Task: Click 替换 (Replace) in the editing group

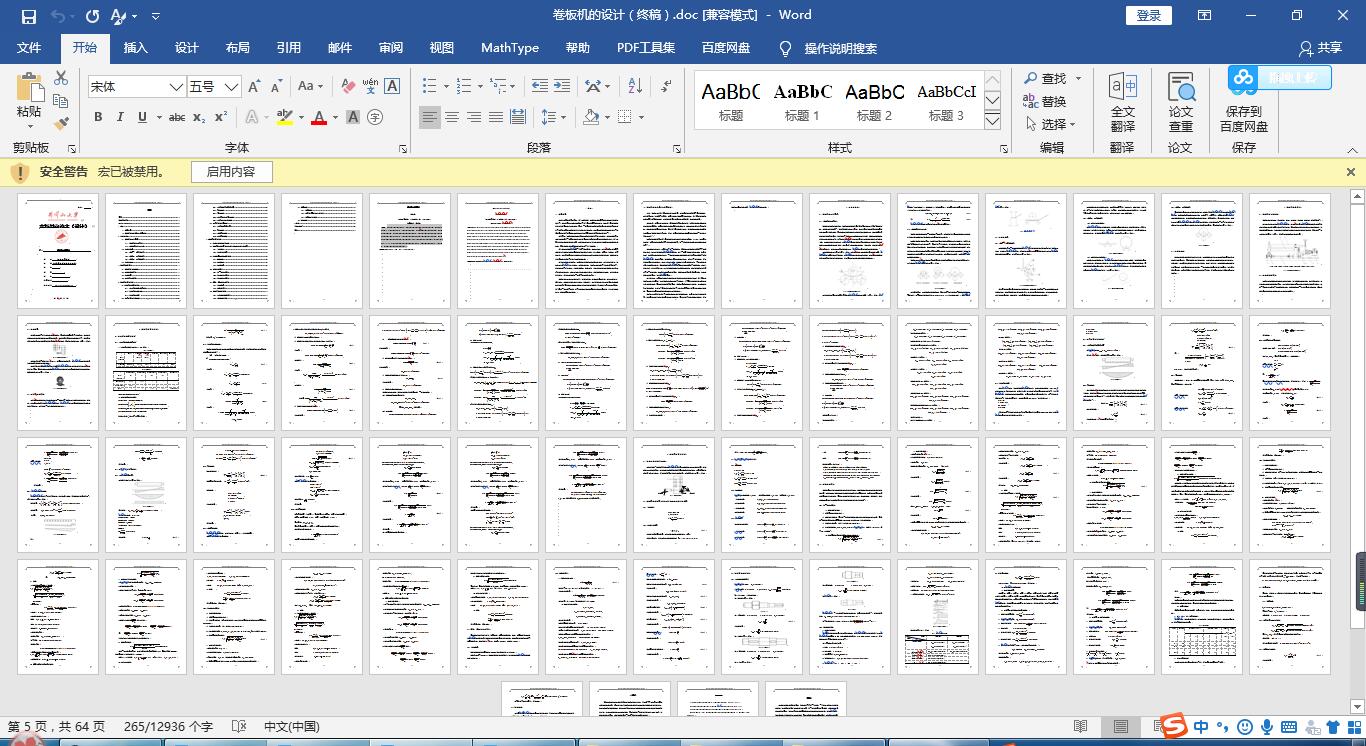Action: 1044,101
